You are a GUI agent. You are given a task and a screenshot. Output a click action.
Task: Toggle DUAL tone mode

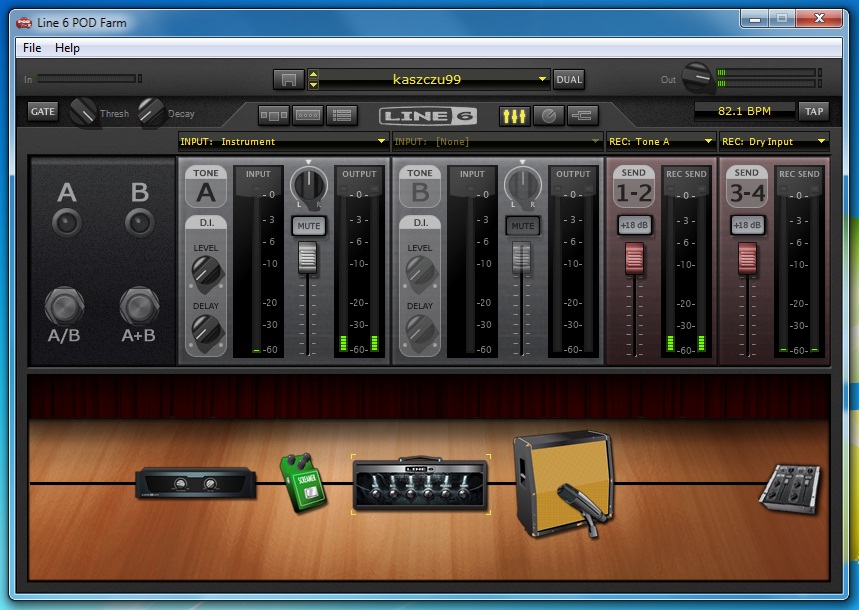point(569,79)
